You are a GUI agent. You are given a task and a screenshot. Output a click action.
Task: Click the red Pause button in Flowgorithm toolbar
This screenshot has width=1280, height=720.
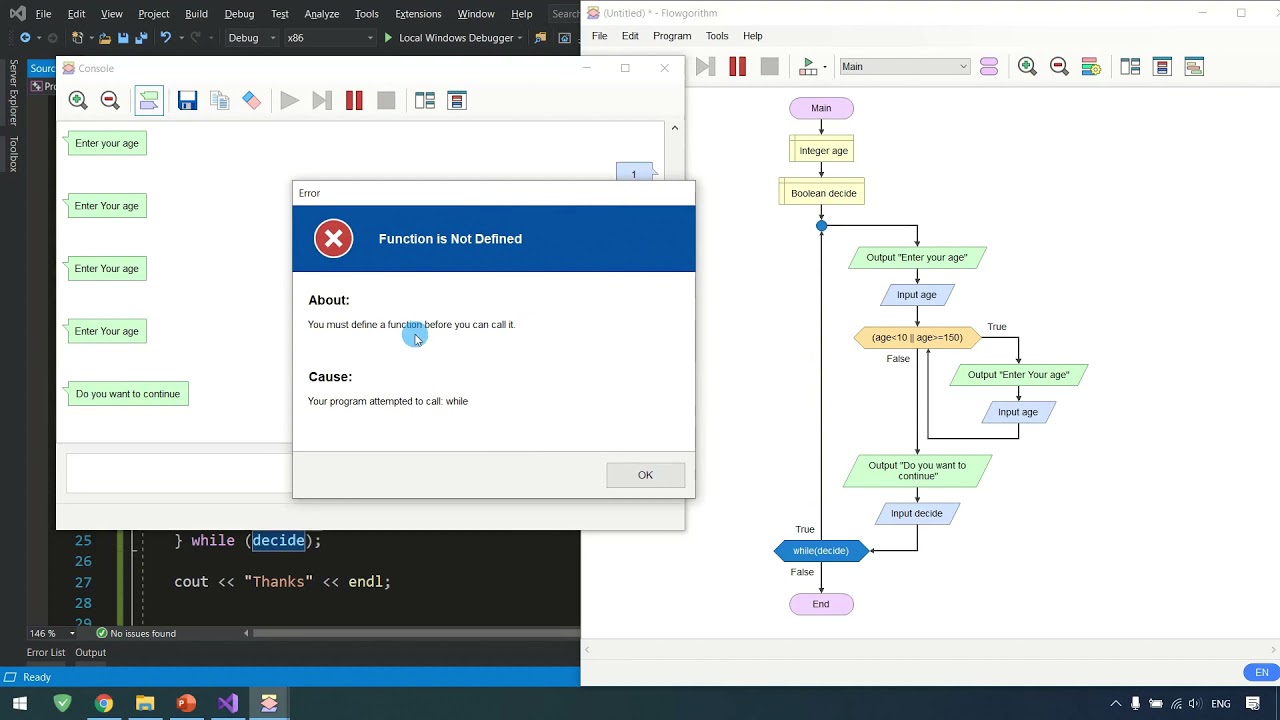738,66
